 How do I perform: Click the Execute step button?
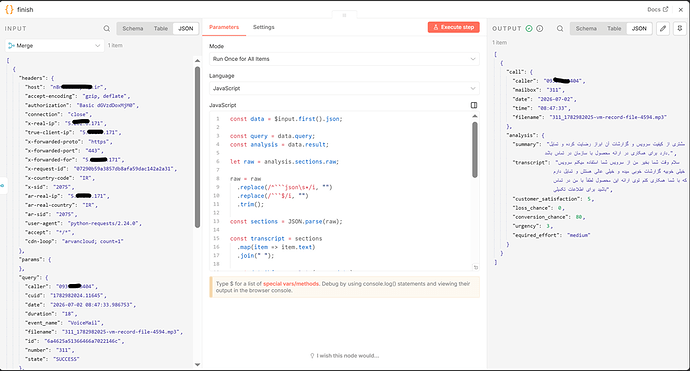point(454,27)
